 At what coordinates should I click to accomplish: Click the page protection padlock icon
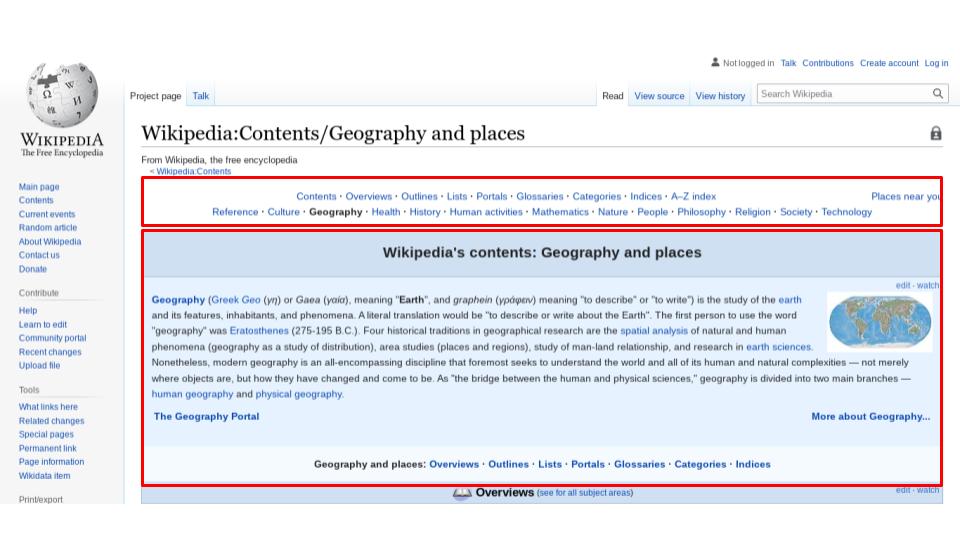pos(936,133)
